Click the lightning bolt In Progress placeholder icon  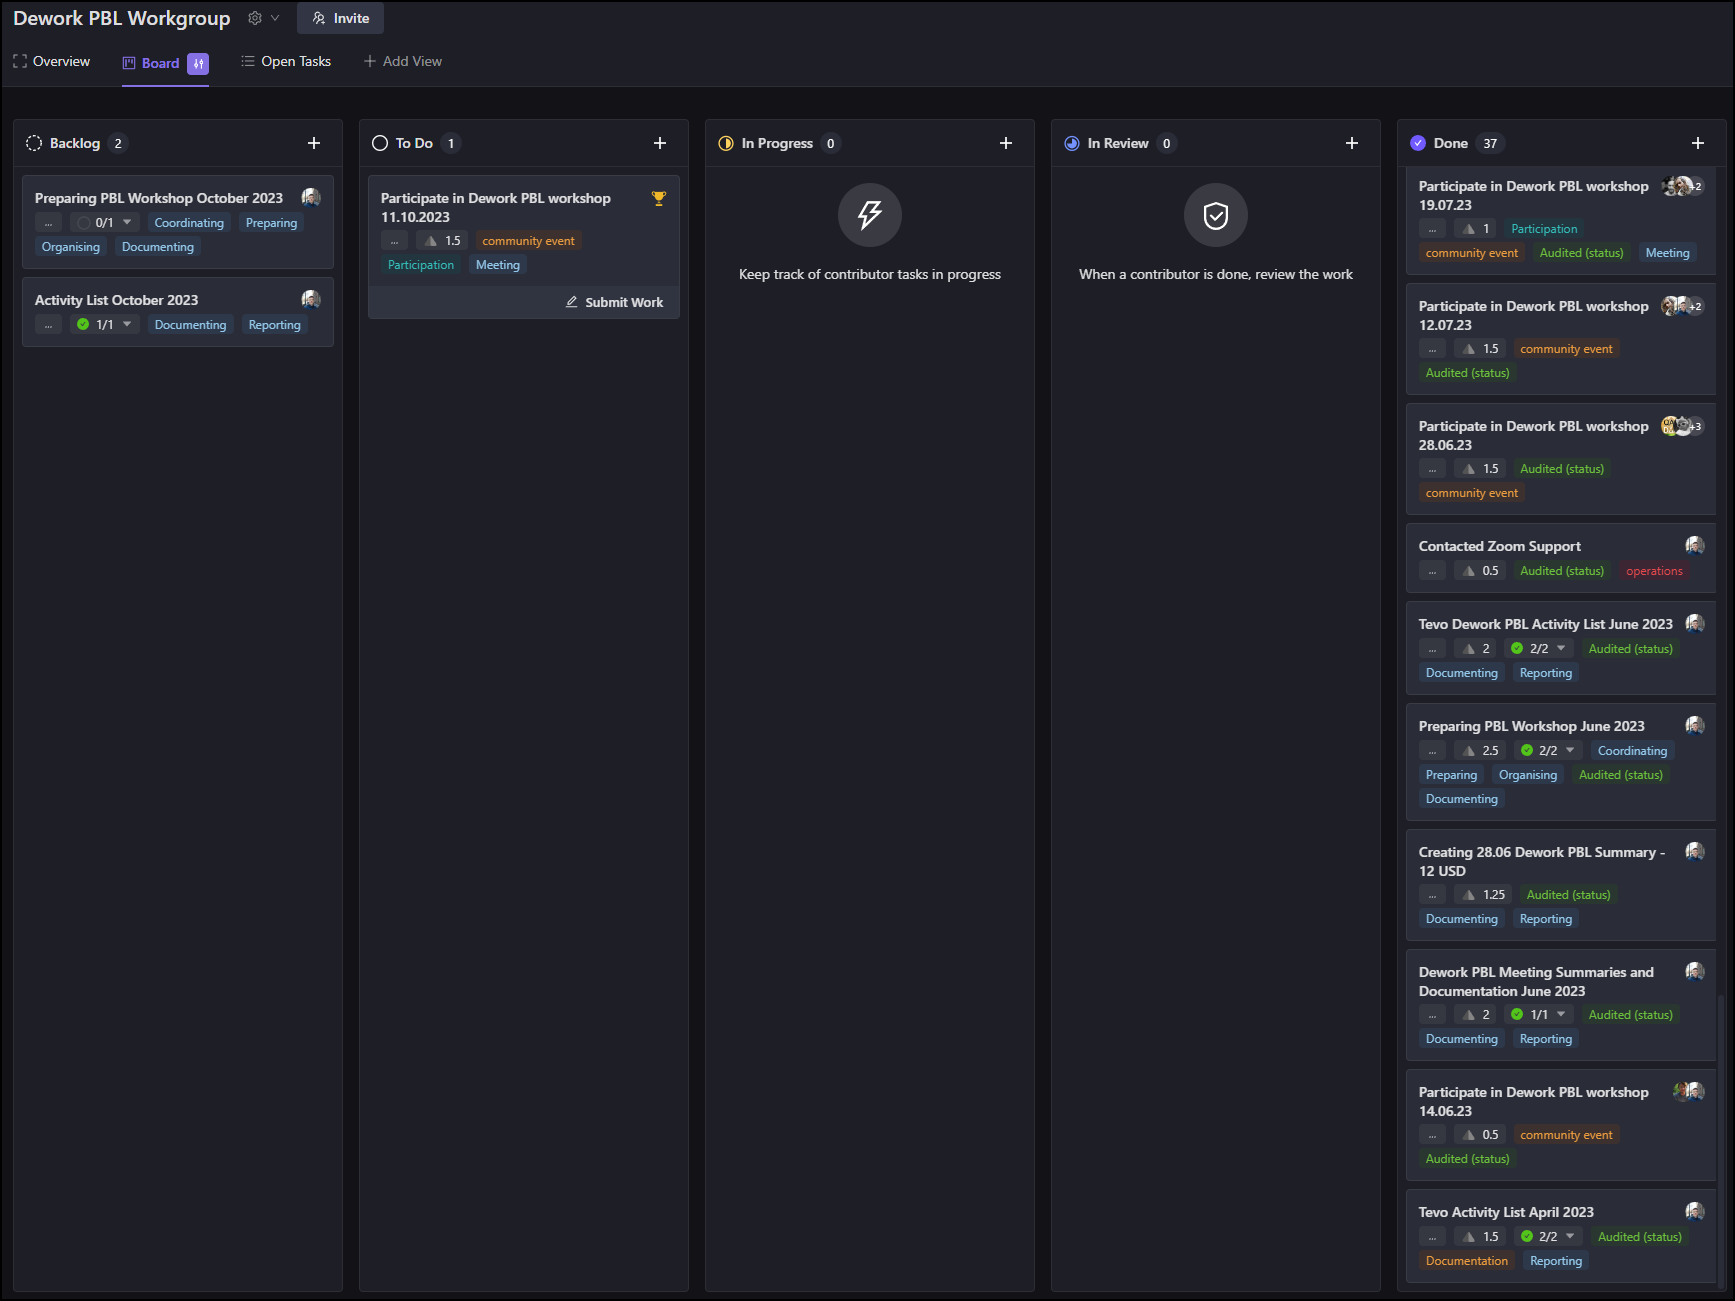(870, 215)
